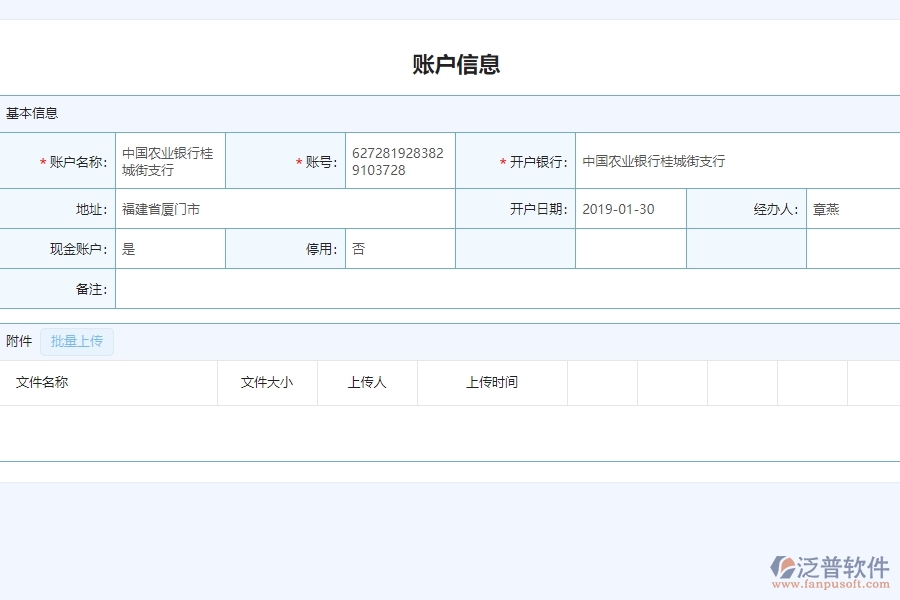
Task: Click the 附件 section label
Action: pyautogui.click(x=17, y=341)
